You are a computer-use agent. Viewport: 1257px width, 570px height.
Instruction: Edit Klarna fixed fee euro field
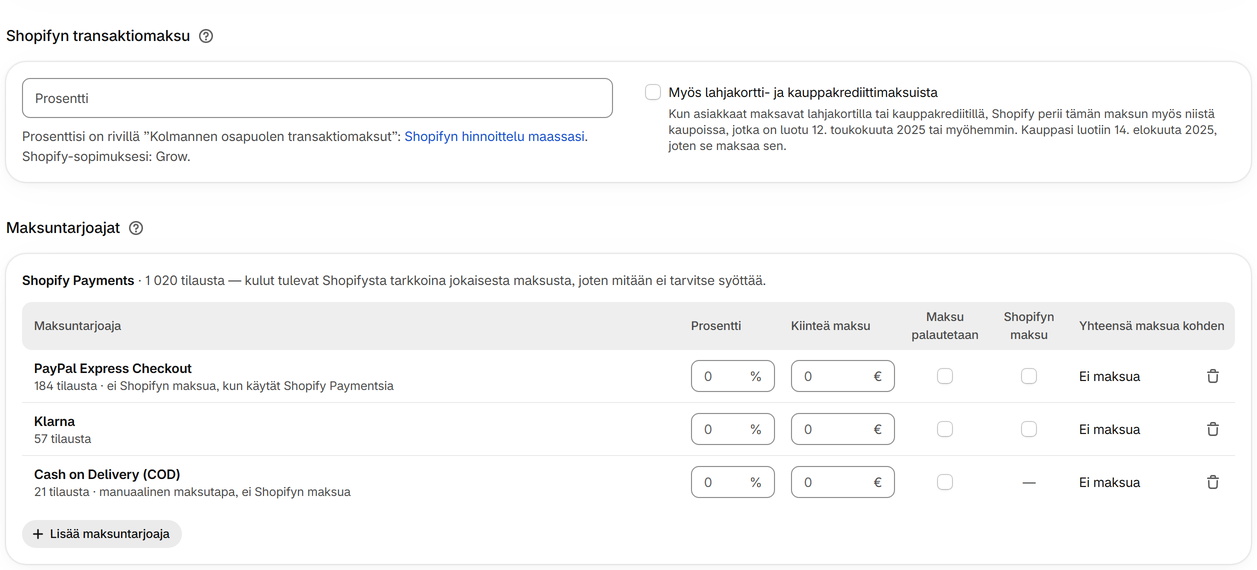tap(843, 429)
